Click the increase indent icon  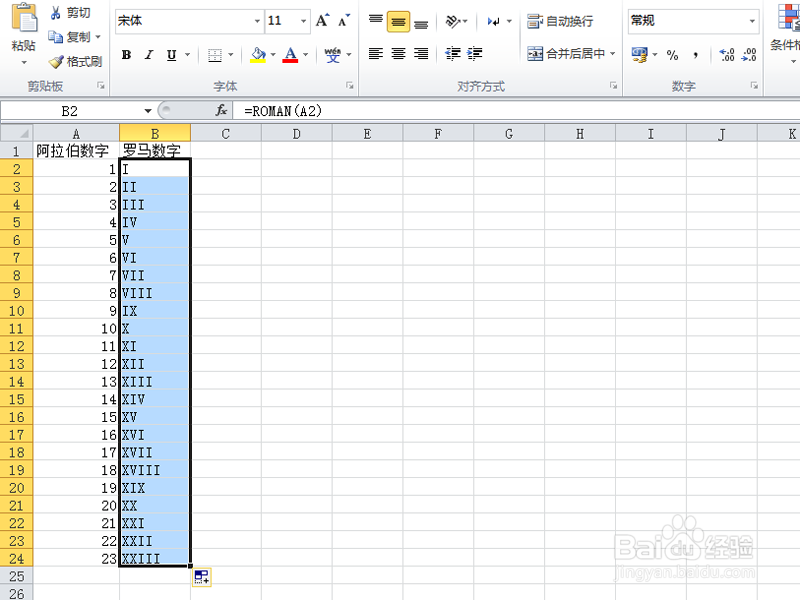pos(474,54)
